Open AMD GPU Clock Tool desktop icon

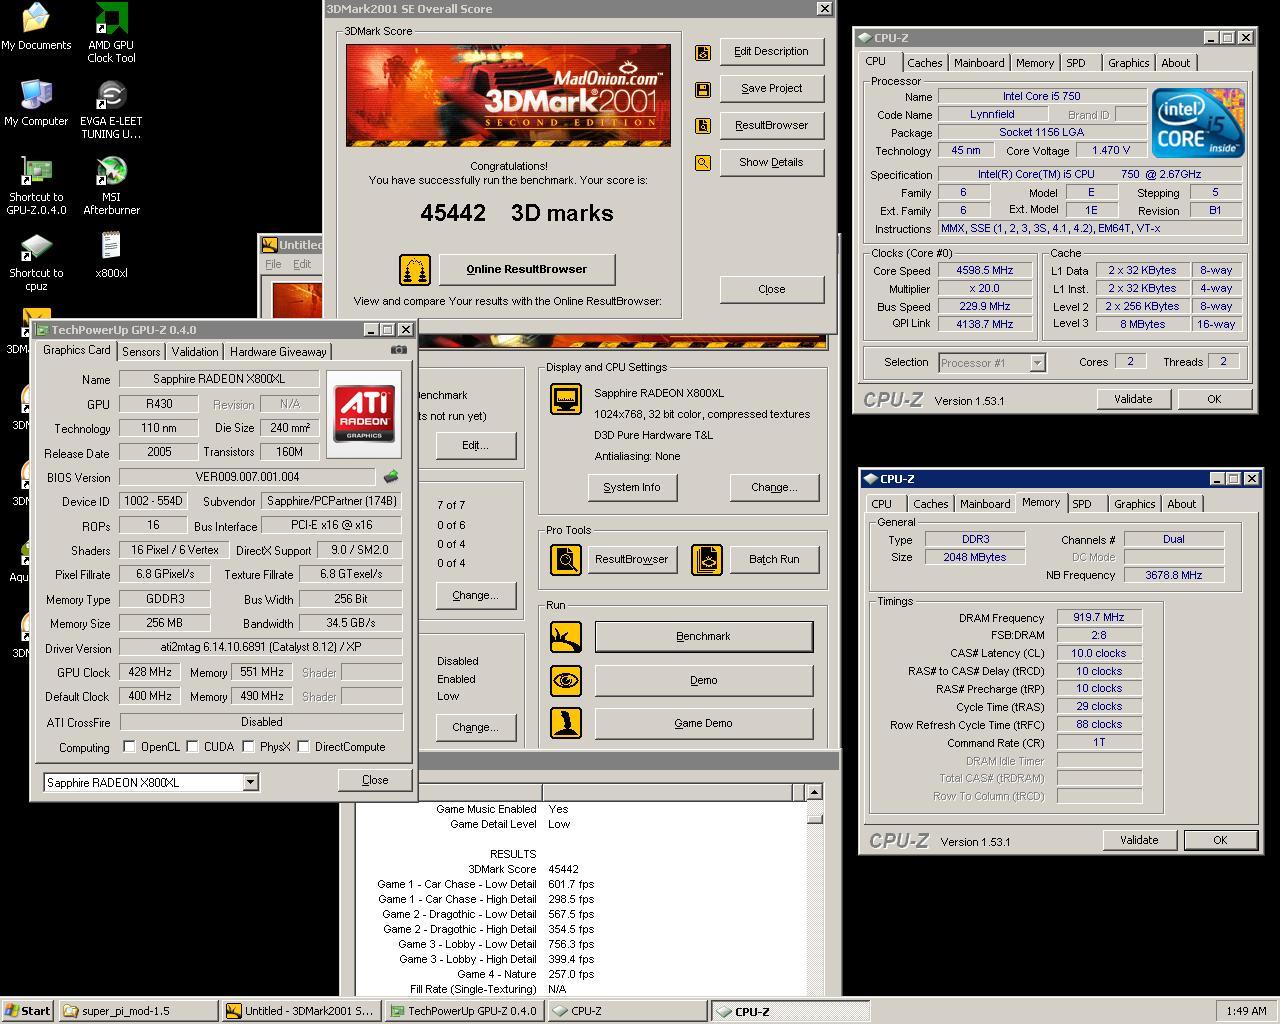pos(111,33)
